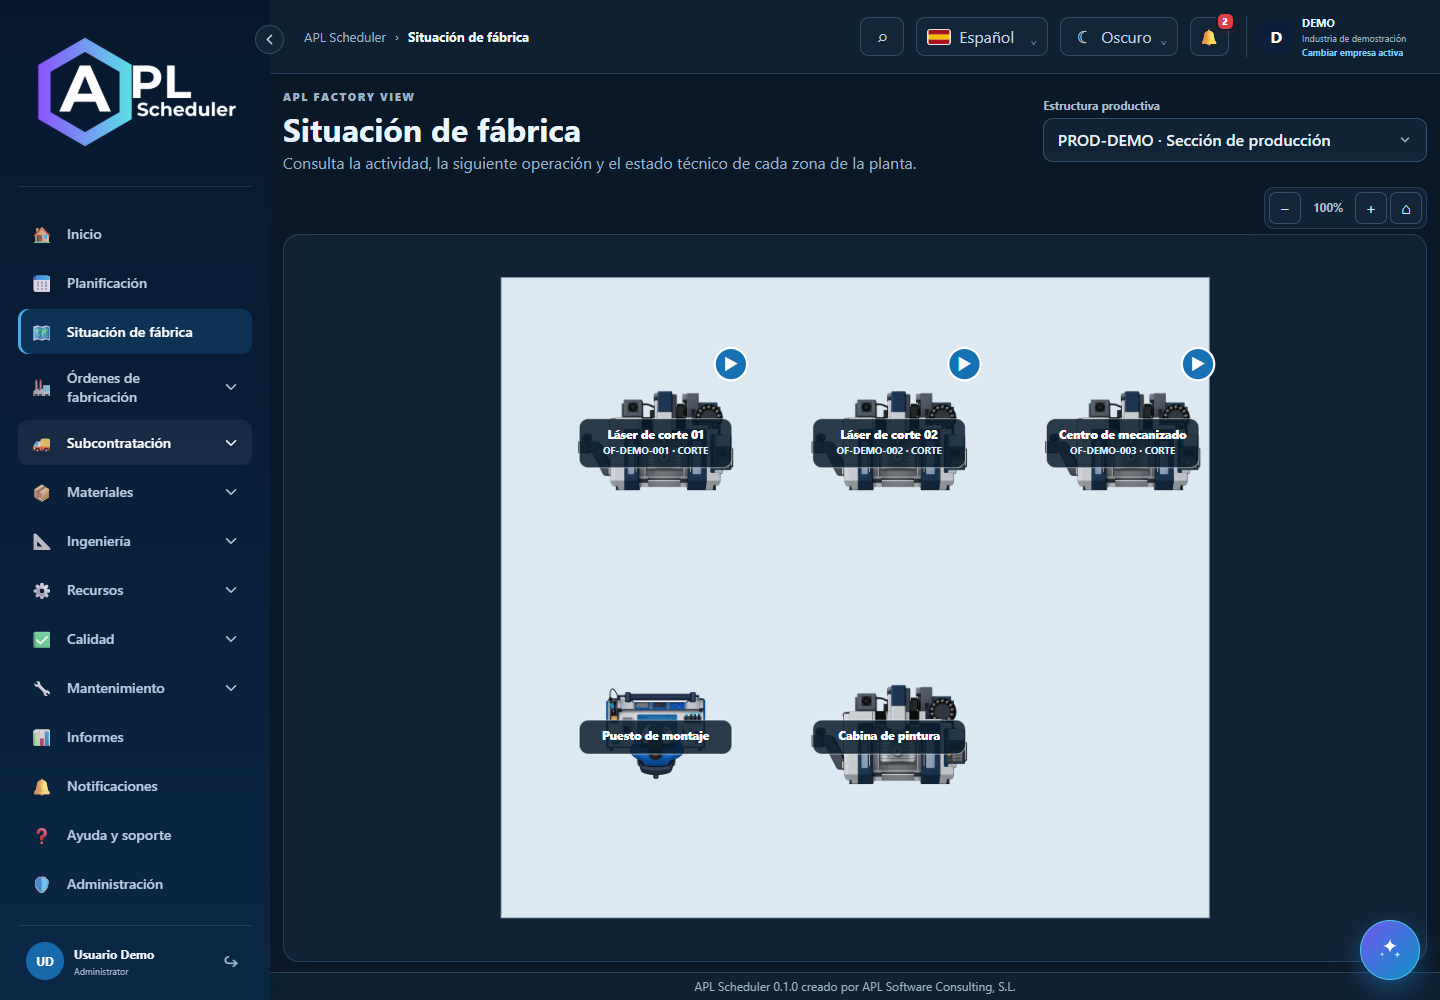Image resolution: width=1440 pixels, height=1000 pixels.
Task: Expand the Órdenes de fabricación menu
Action: coord(135,387)
